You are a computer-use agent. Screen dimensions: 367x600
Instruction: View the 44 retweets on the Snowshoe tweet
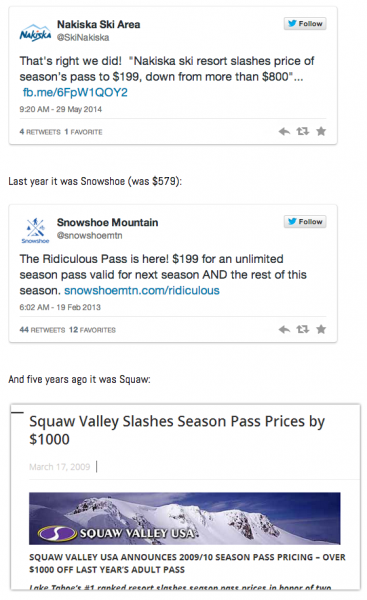coord(42,330)
